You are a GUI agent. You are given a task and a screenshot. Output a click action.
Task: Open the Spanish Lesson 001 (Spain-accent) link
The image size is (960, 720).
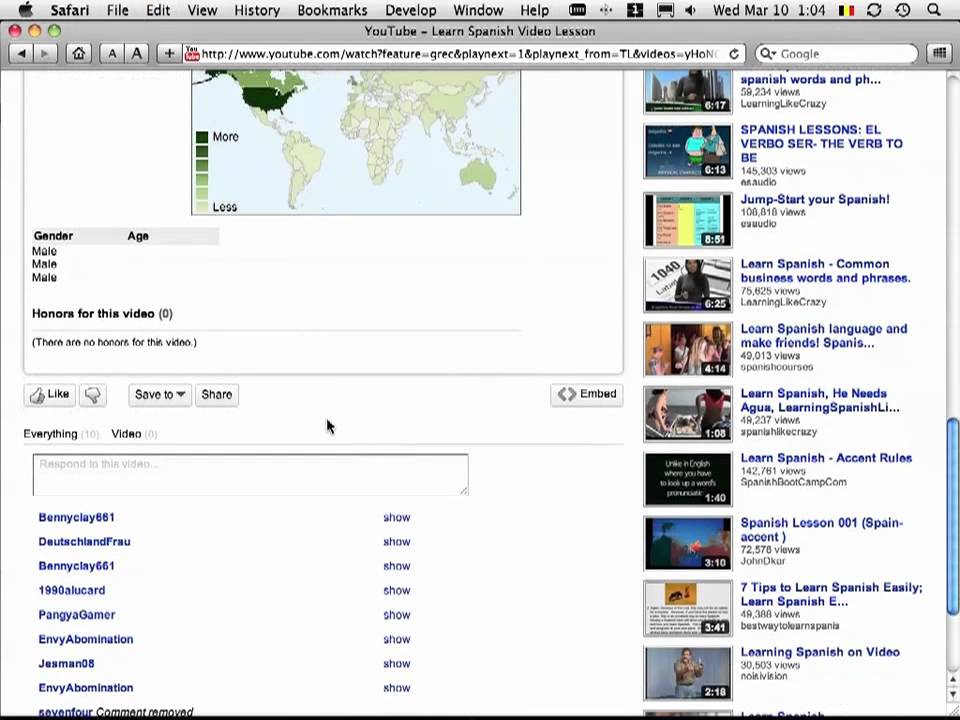[x=822, y=530]
